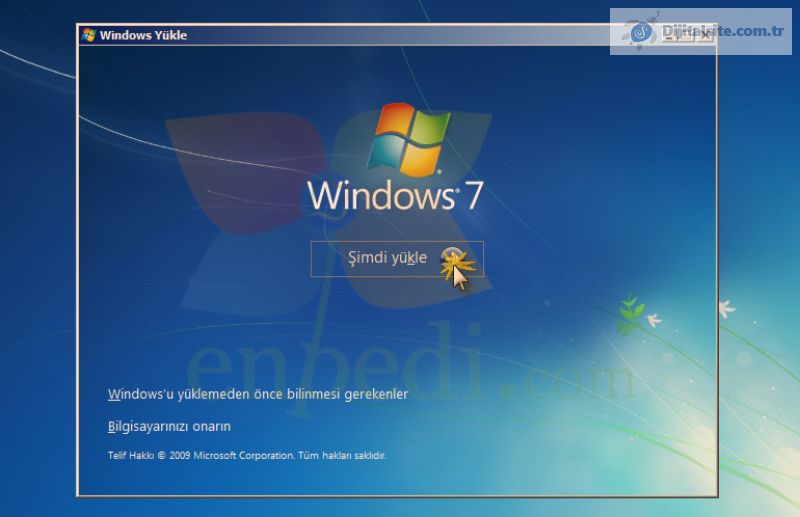
Task: Click the Şimdi yükle install button
Action: 397,259
